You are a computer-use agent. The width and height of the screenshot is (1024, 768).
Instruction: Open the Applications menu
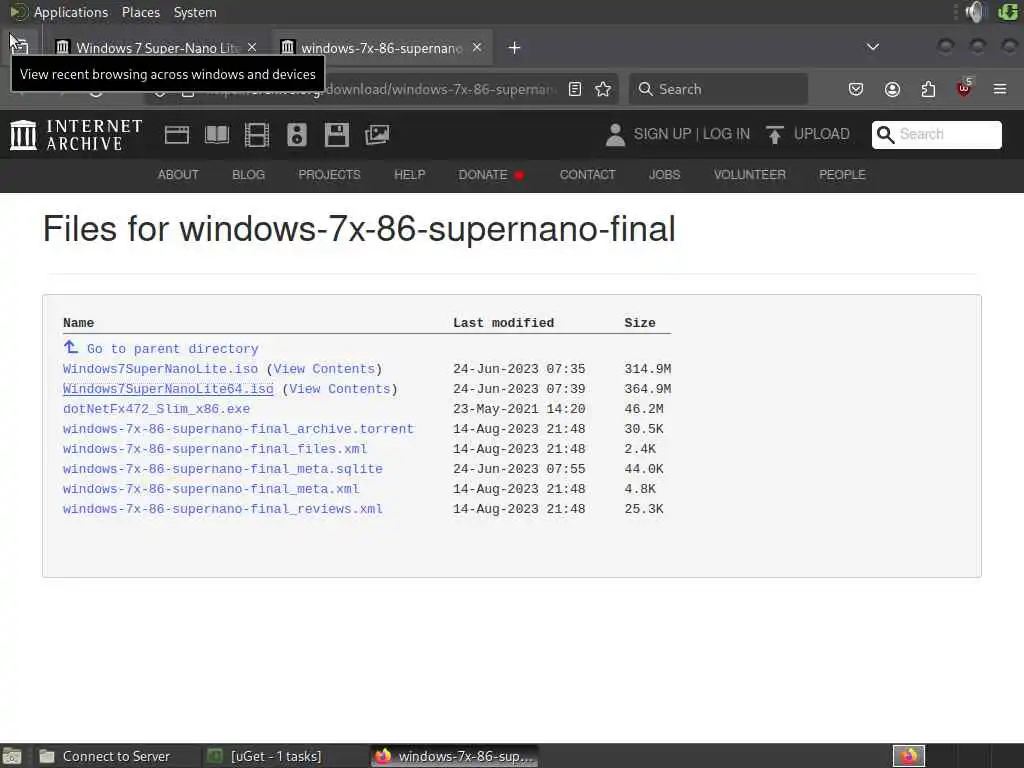point(71,12)
